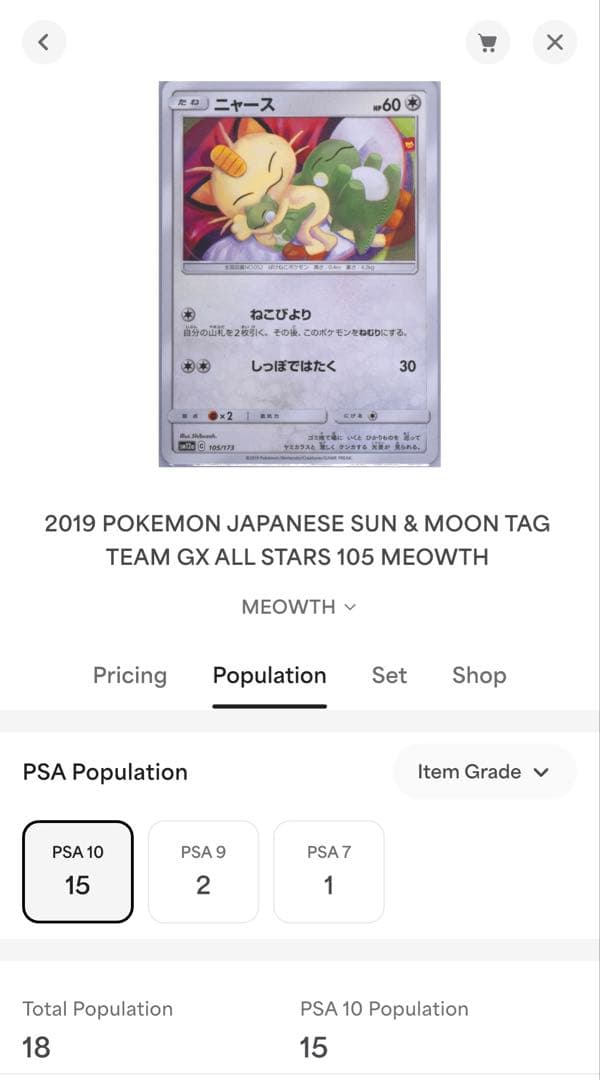Click the PSA Population heading
The image size is (600, 1080).
(x=105, y=771)
